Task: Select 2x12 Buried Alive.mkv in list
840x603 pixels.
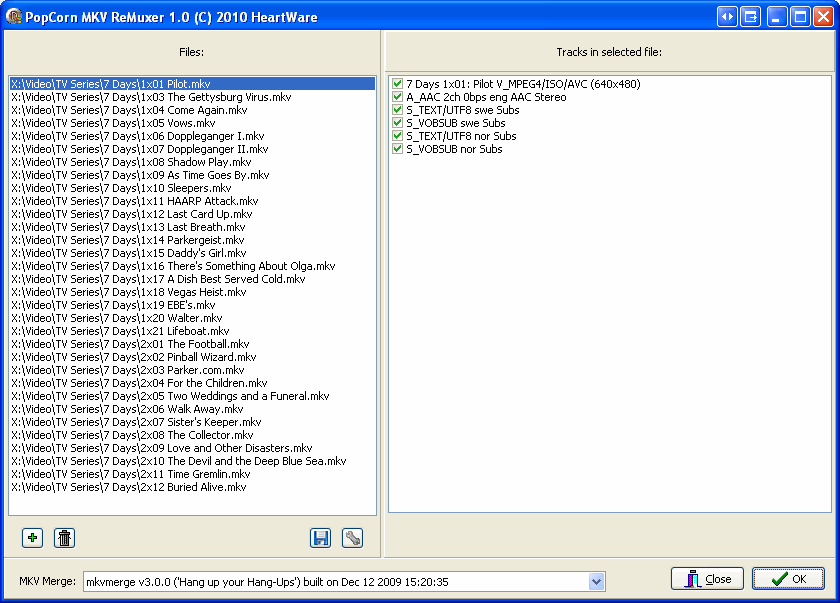Action: [x=128, y=487]
